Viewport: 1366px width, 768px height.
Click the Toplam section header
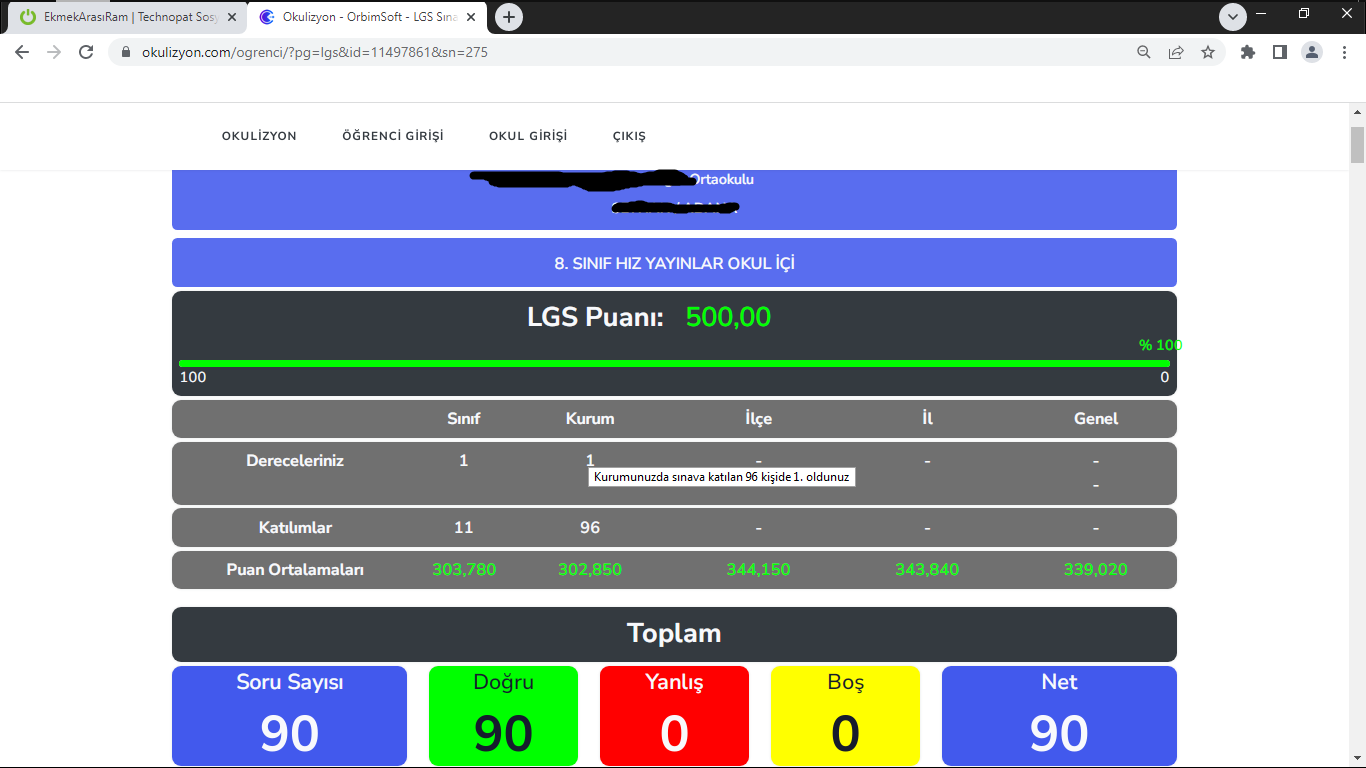pos(674,634)
